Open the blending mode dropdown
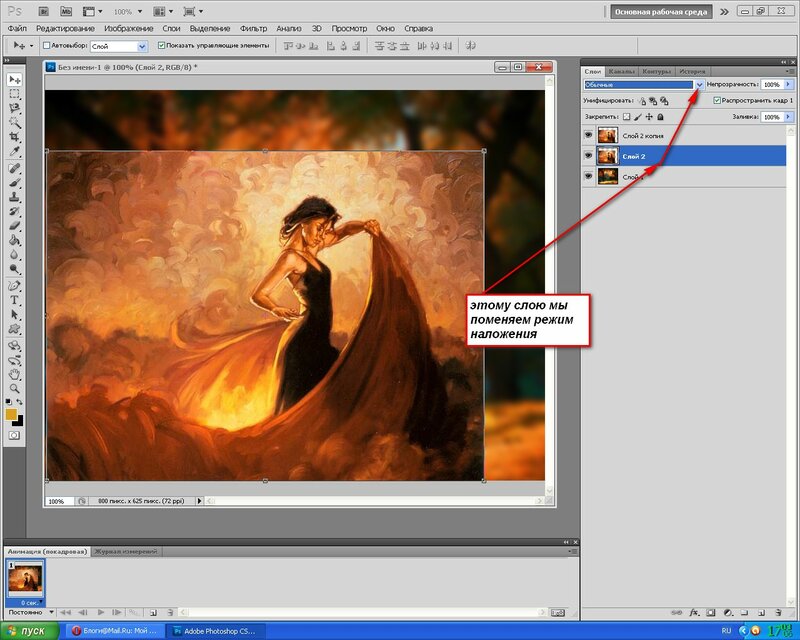The height and width of the screenshot is (640, 800). pyautogui.click(x=699, y=85)
